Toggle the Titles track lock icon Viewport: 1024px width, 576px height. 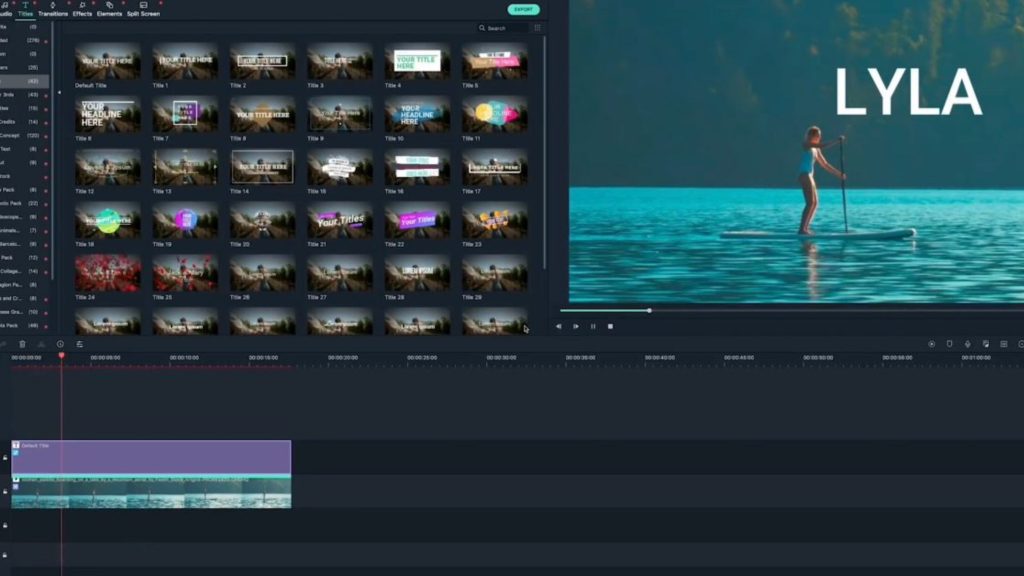[5, 457]
